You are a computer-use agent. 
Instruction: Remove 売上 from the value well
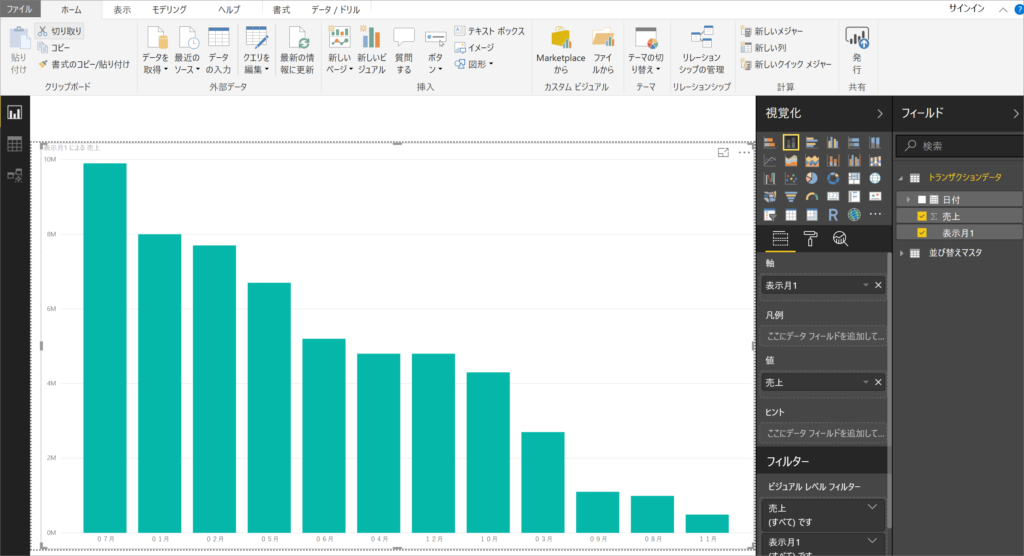(x=878, y=382)
